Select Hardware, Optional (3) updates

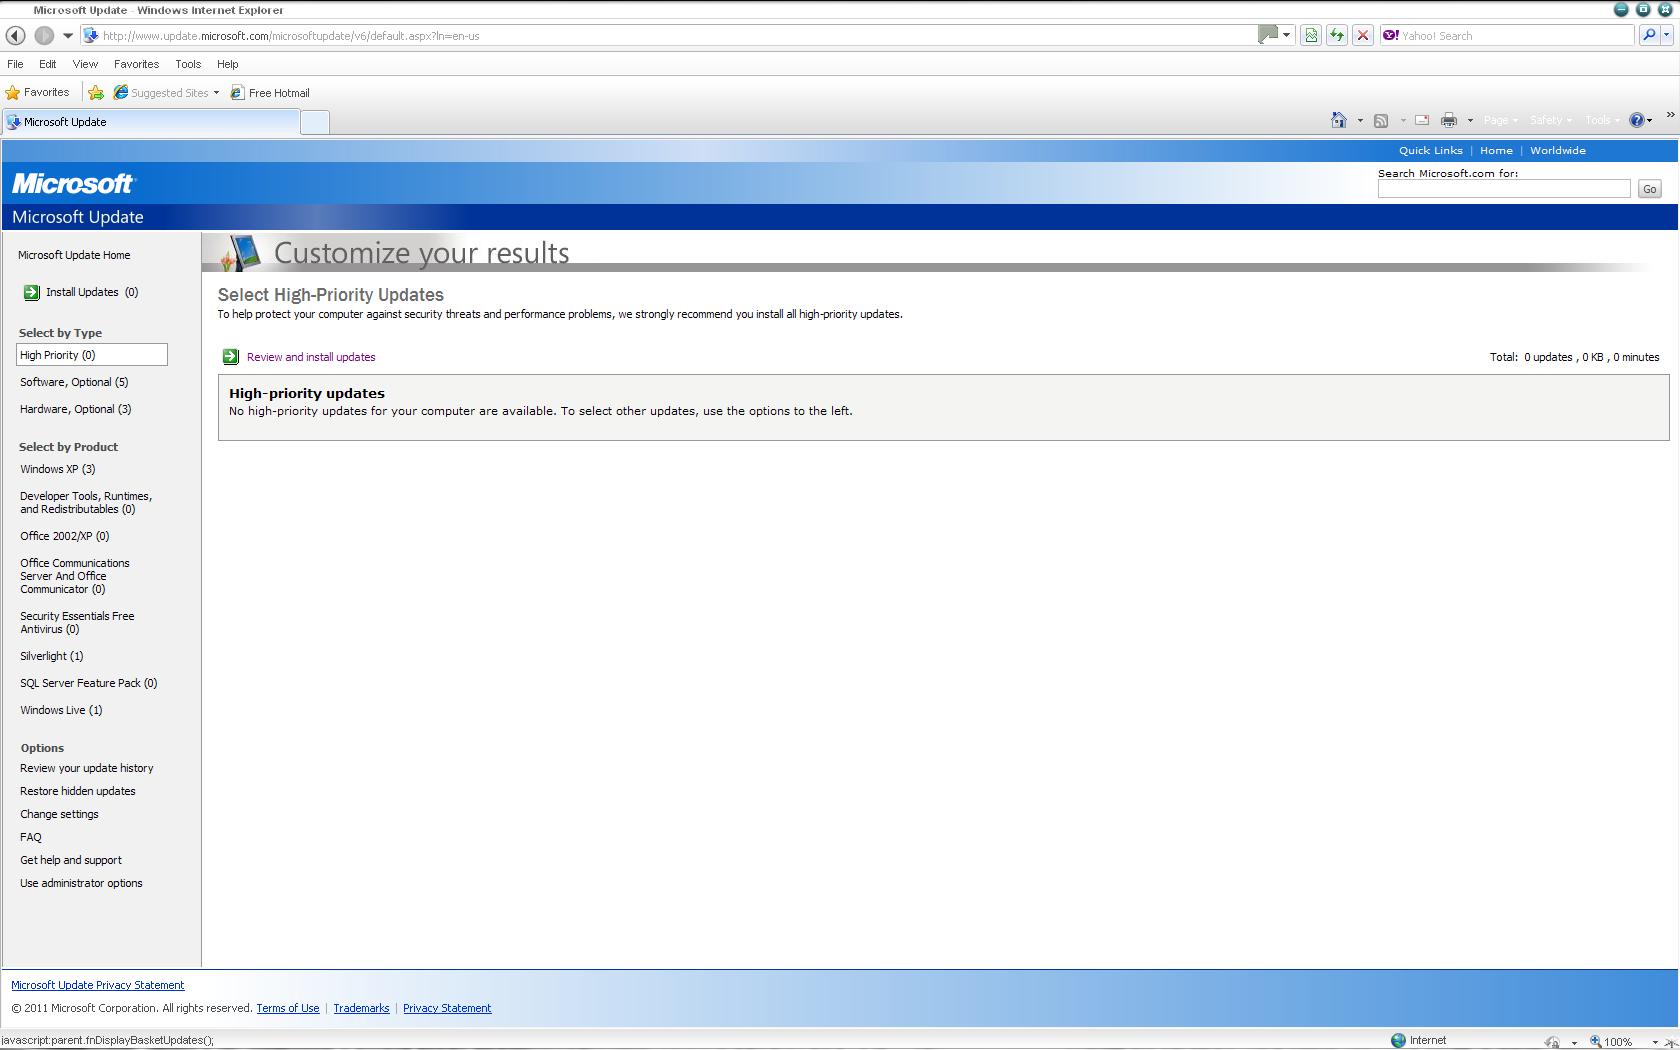click(x=76, y=409)
